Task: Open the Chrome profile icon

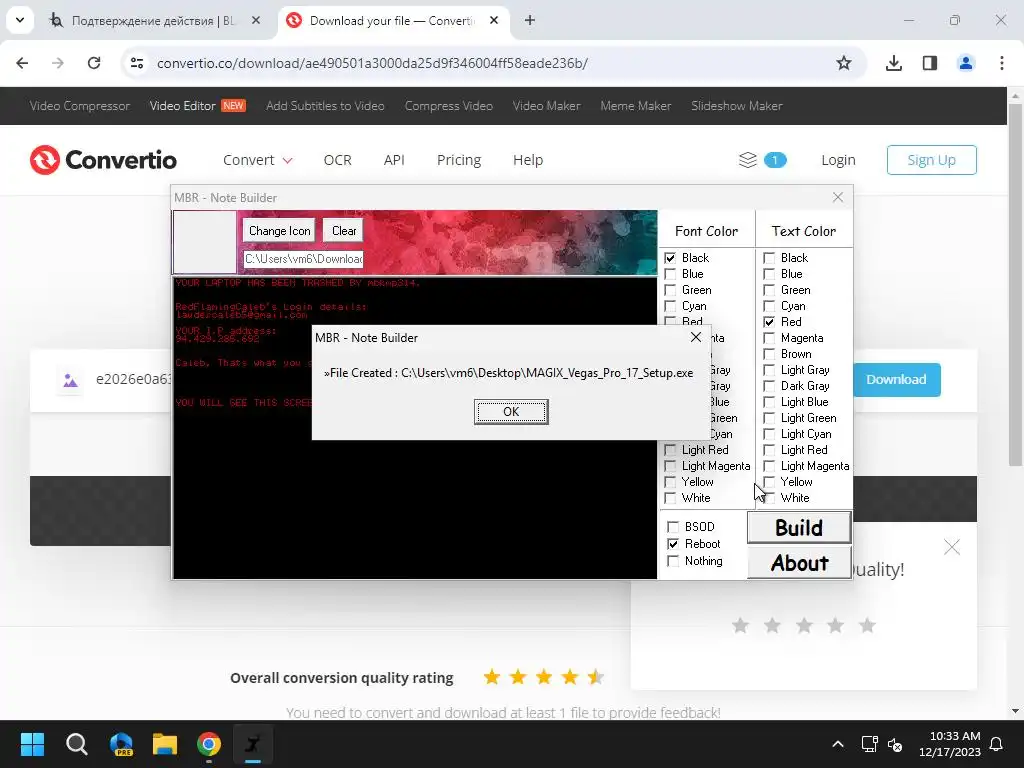Action: tap(966, 63)
